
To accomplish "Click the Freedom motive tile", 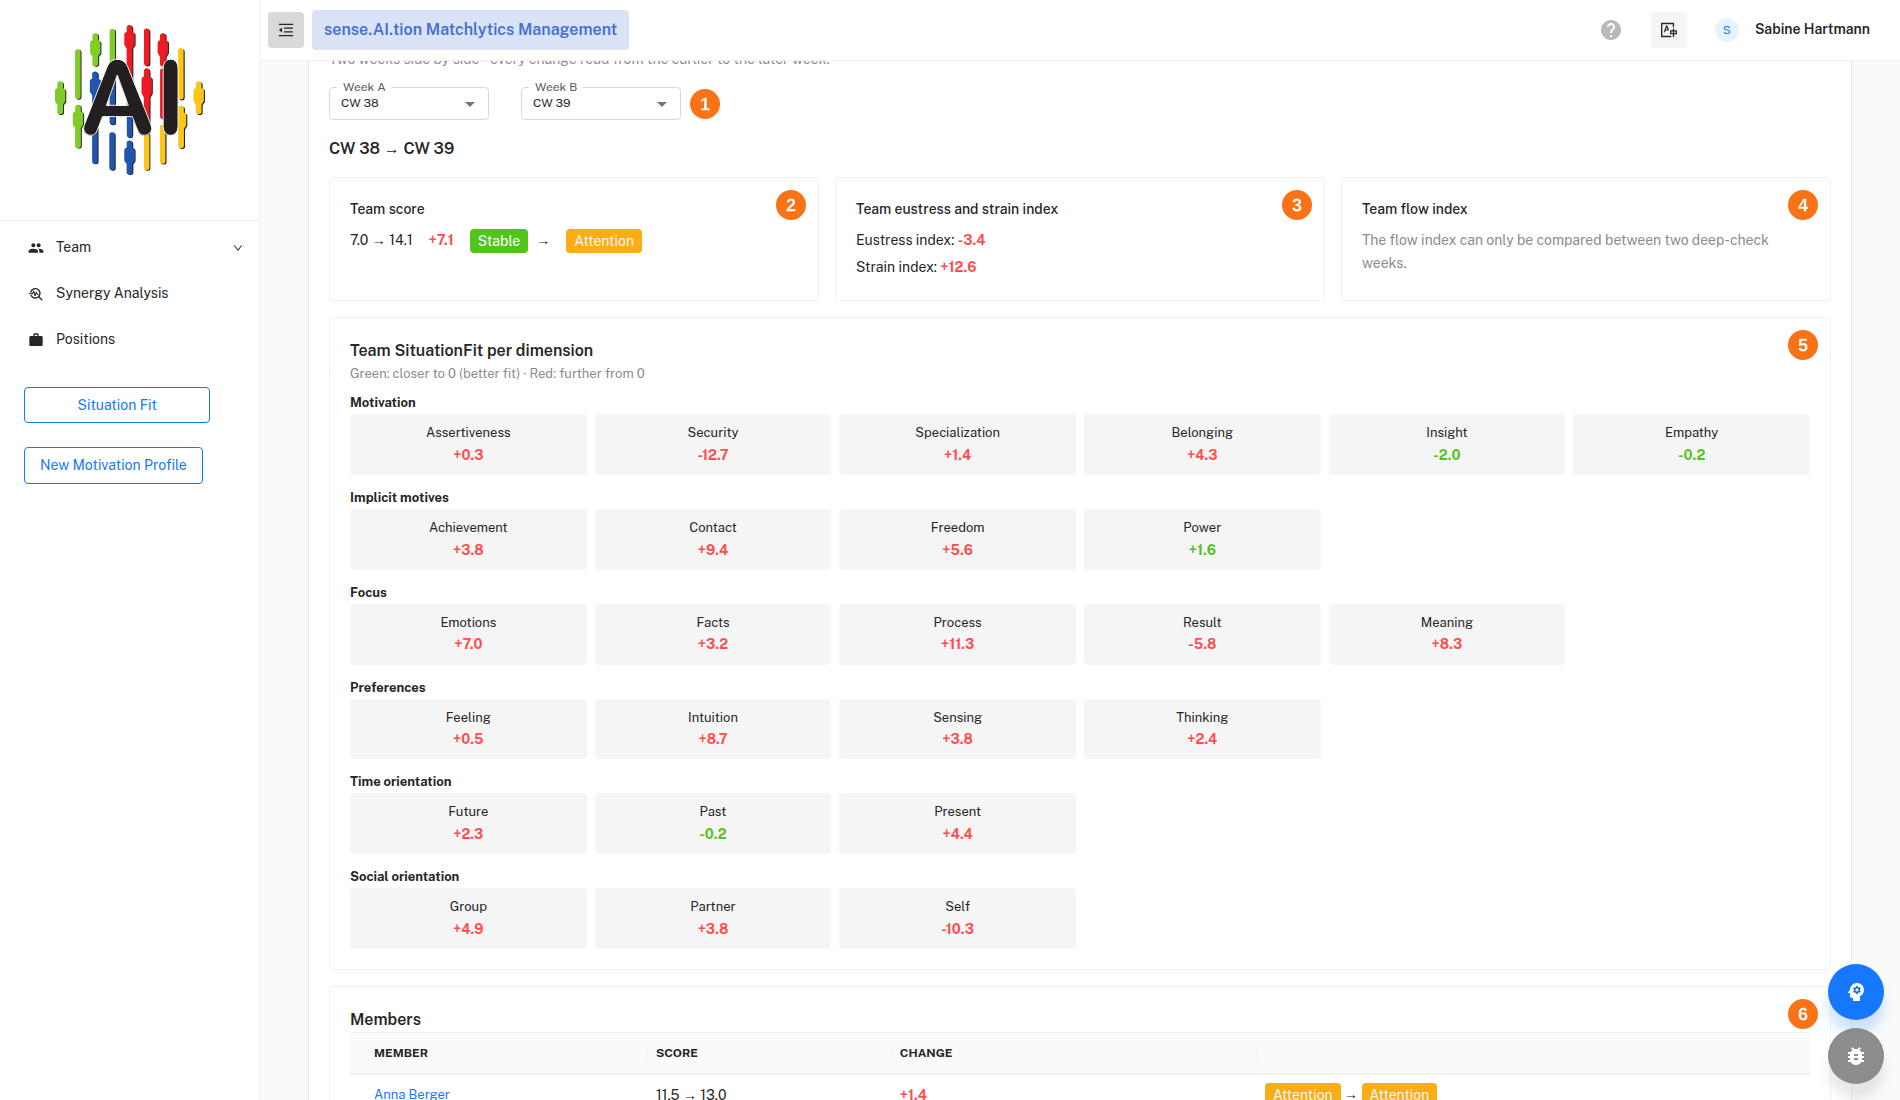I will [x=957, y=539].
